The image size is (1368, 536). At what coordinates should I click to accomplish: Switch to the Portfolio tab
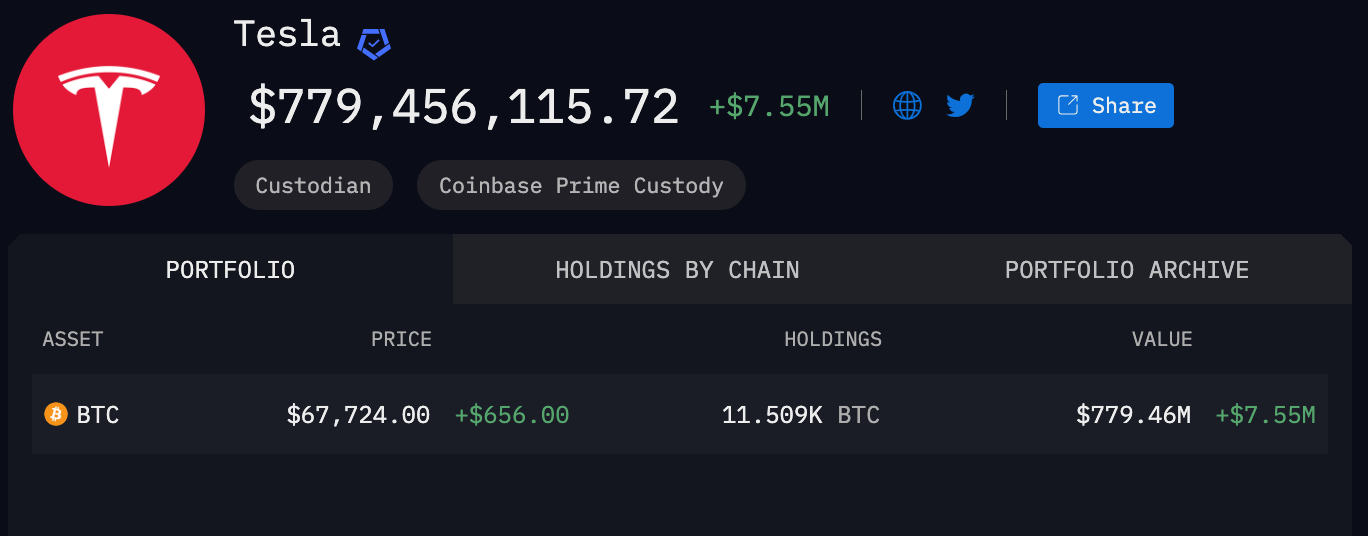coord(230,270)
